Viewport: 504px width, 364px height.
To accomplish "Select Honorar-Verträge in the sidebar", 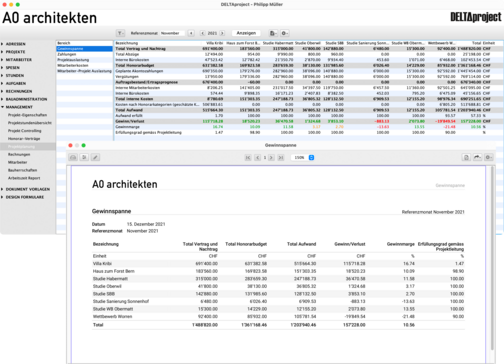I will point(24,139).
